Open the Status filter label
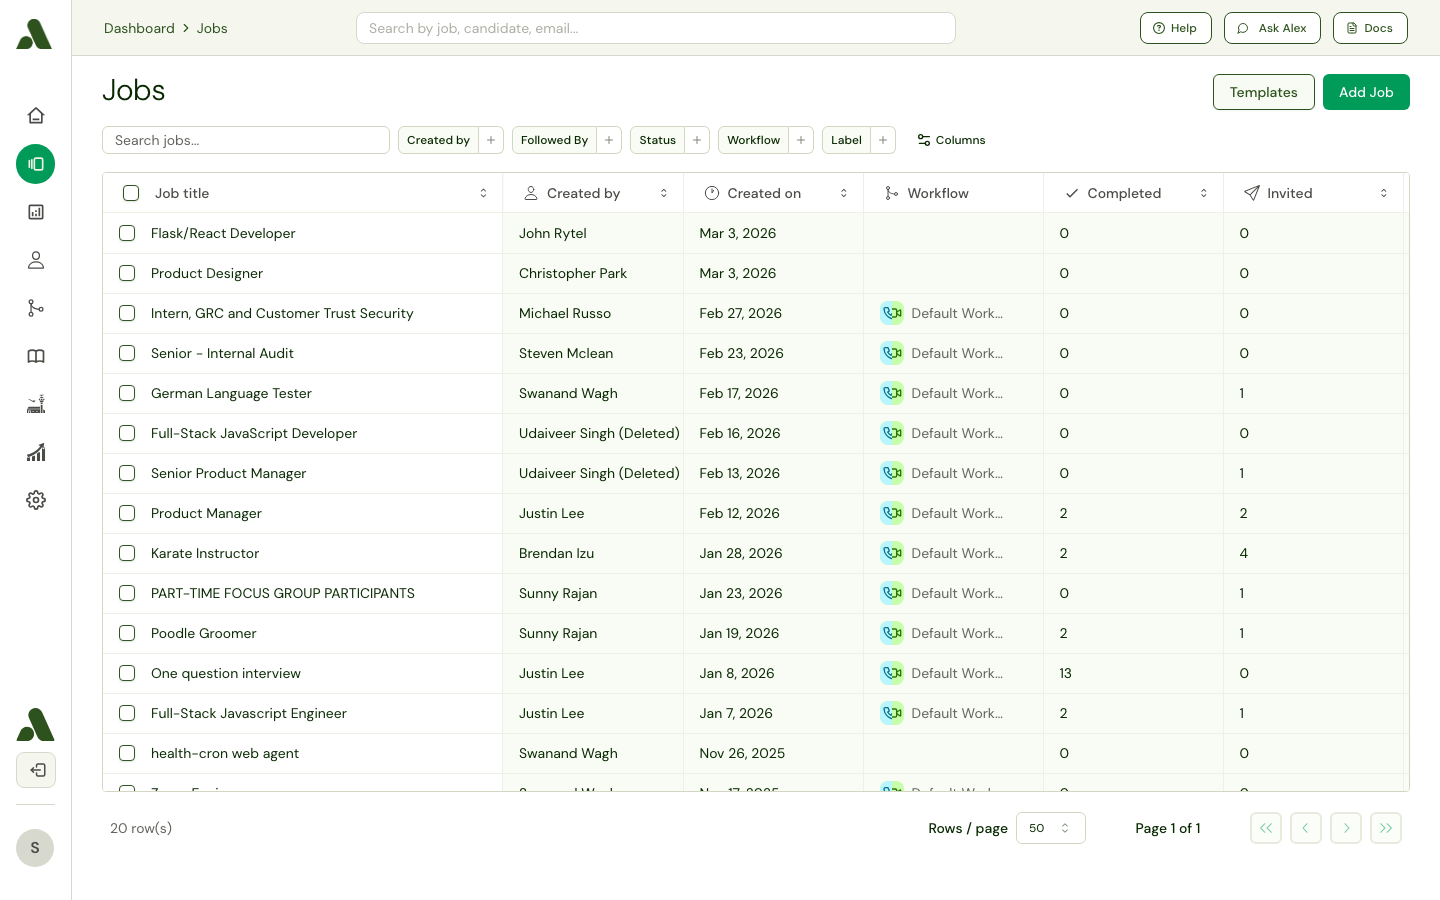 [x=658, y=140]
